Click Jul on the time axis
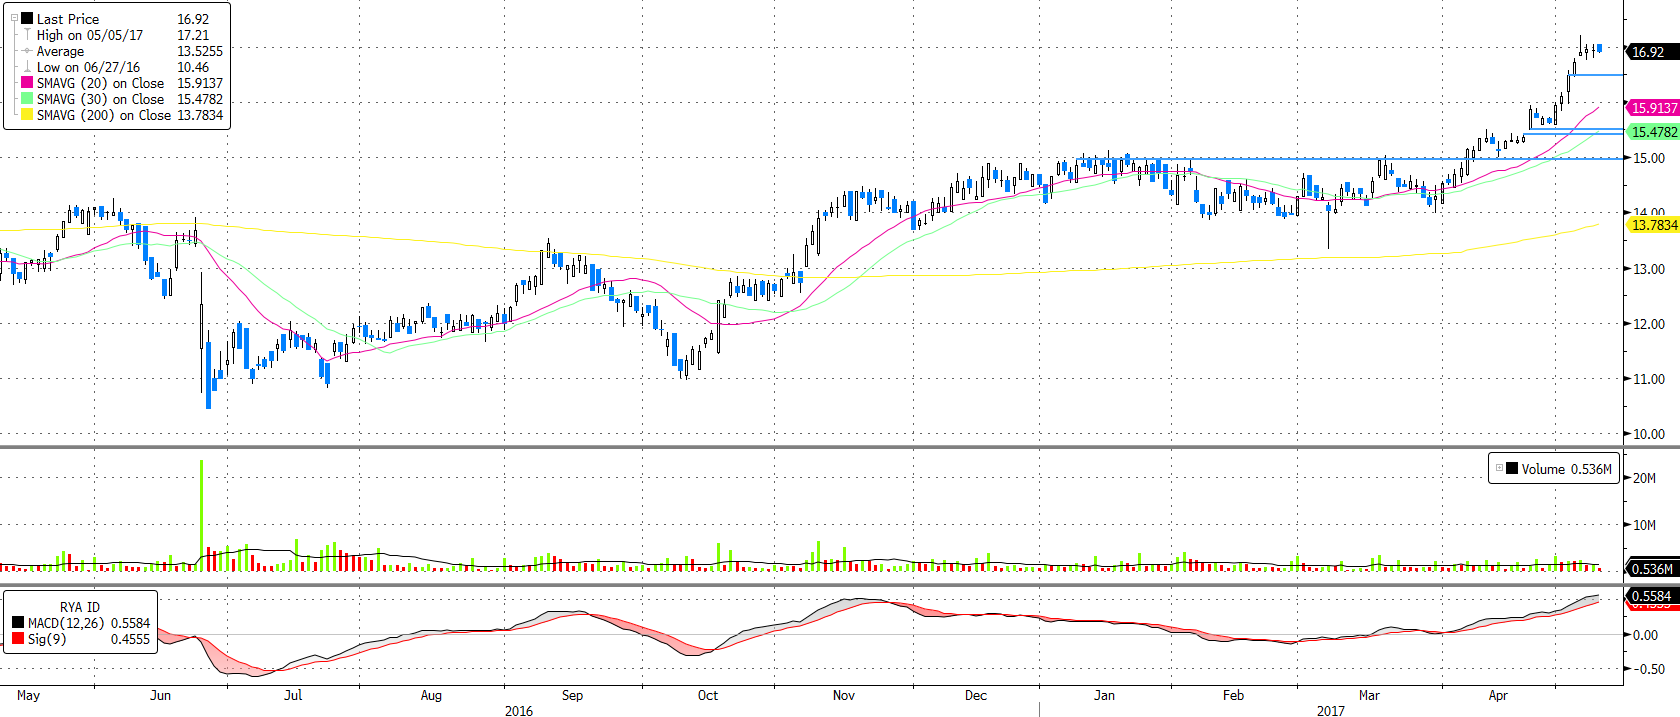This screenshot has height=717, width=1680. coord(293,695)
